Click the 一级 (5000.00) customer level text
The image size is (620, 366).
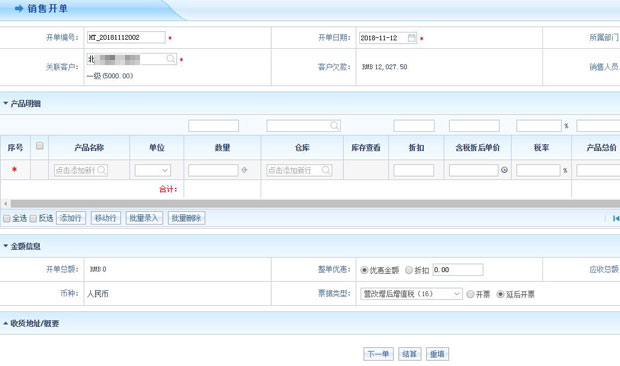click(110, 76)
